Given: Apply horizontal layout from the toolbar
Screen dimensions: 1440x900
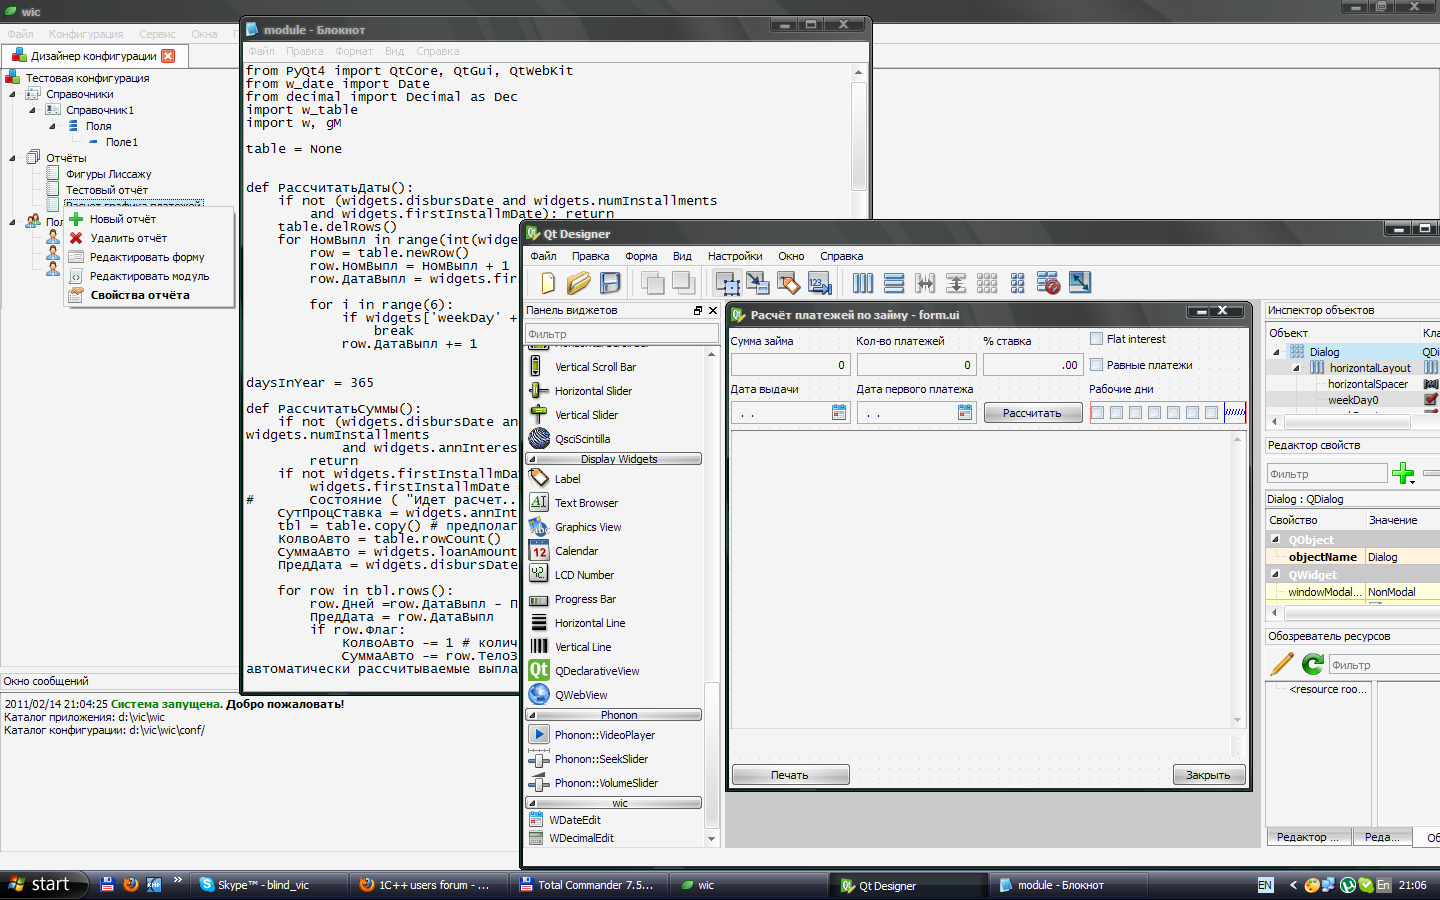Looking at the screenshot, I should [862, 283].
